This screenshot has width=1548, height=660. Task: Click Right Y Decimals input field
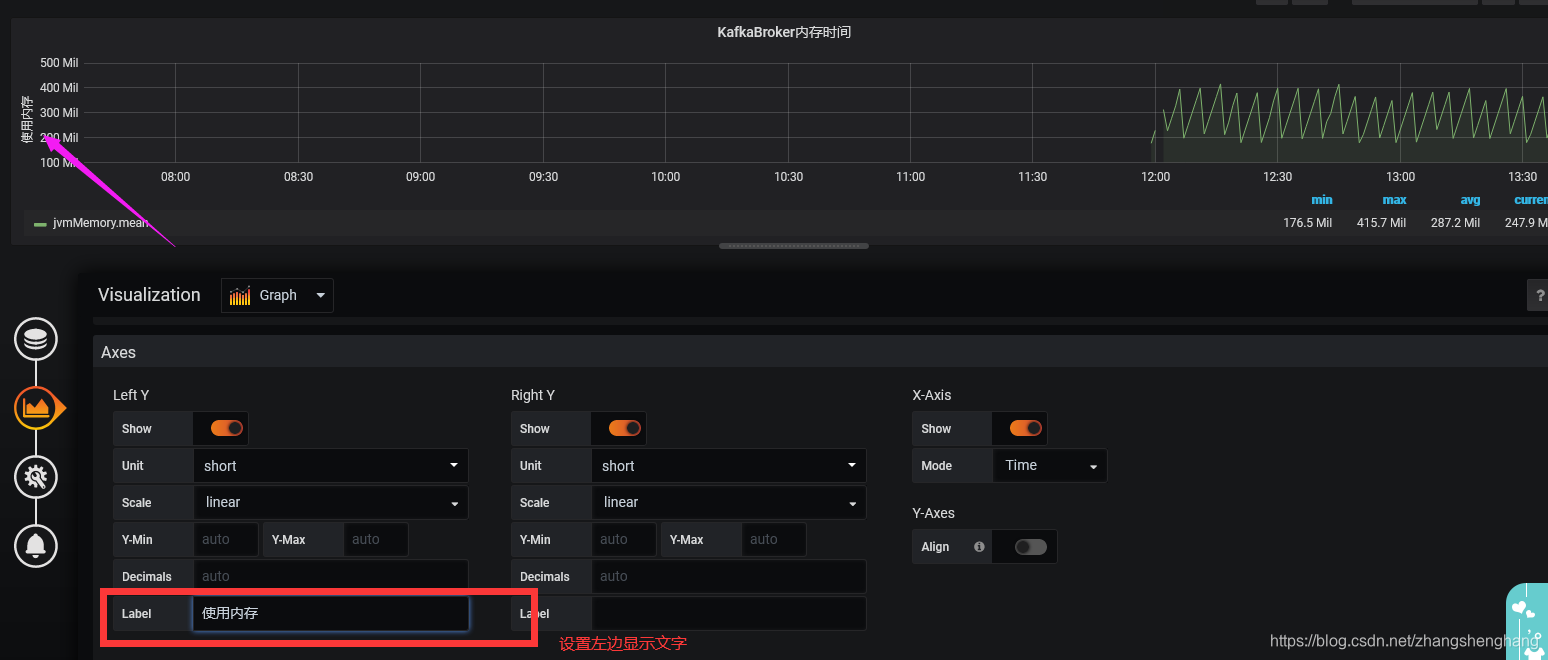(x=728, y=576)
